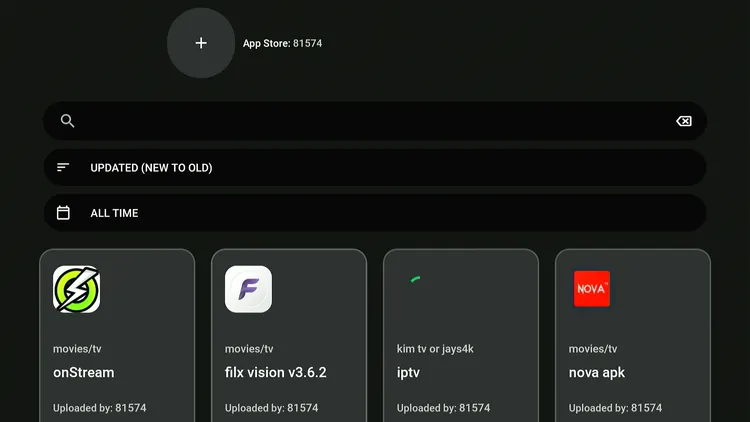Click Uploaded by: 81574 on onStream card
The image size is (750, 422).
tap(99, 408)
